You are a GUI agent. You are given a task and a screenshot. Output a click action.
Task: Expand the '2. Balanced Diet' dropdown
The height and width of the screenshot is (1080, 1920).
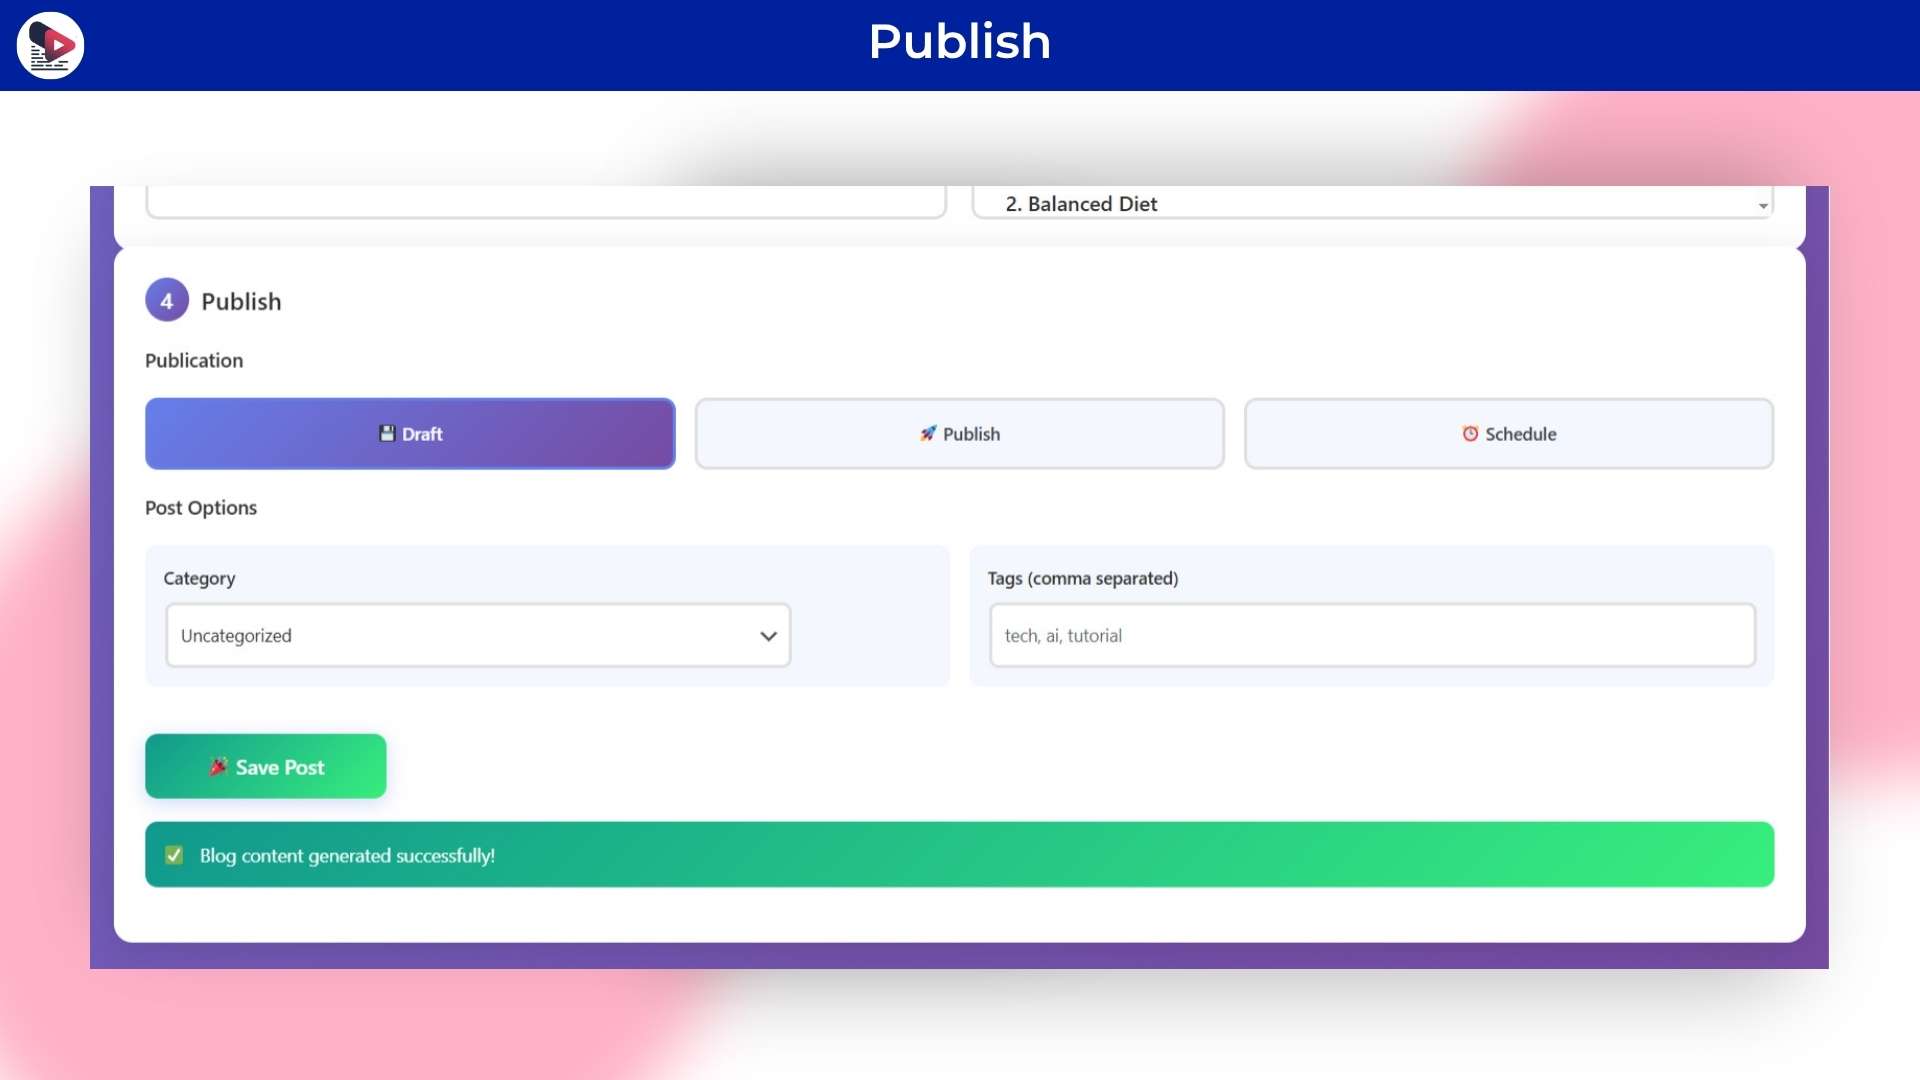pyautogui.click(x=1372, y=203)
